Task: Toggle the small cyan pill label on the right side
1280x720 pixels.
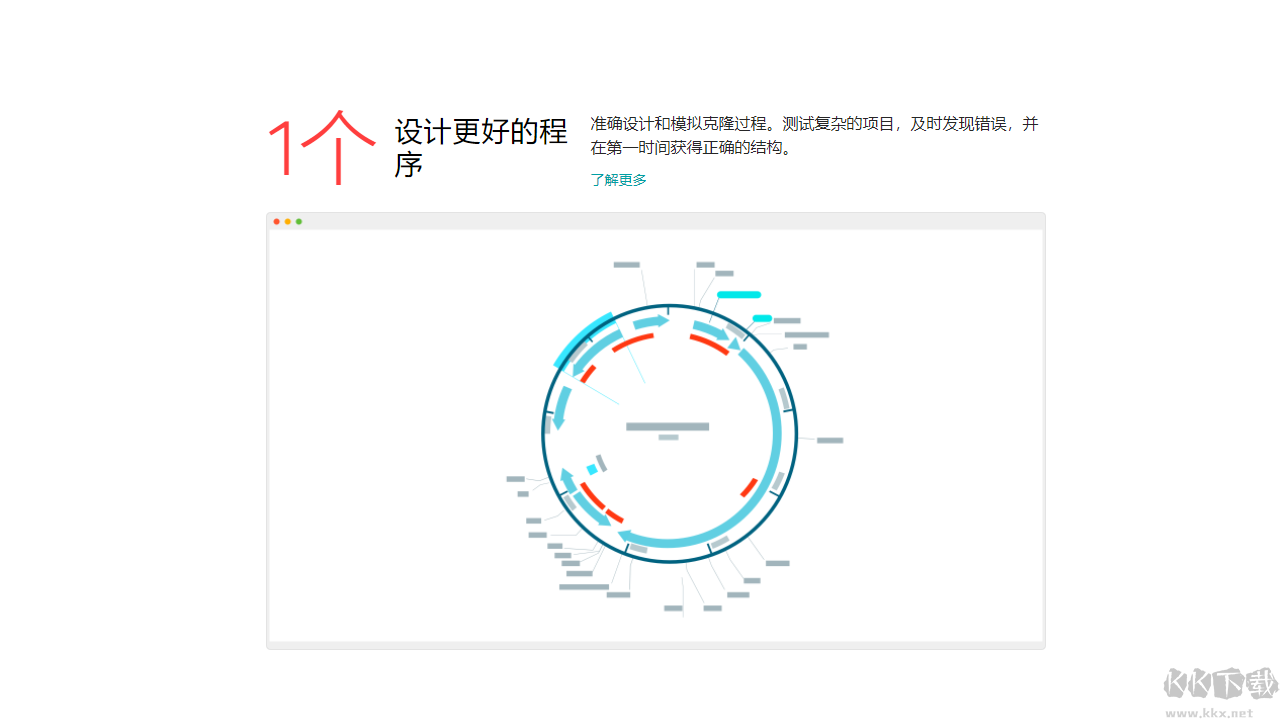Action: tap(761, 317)
